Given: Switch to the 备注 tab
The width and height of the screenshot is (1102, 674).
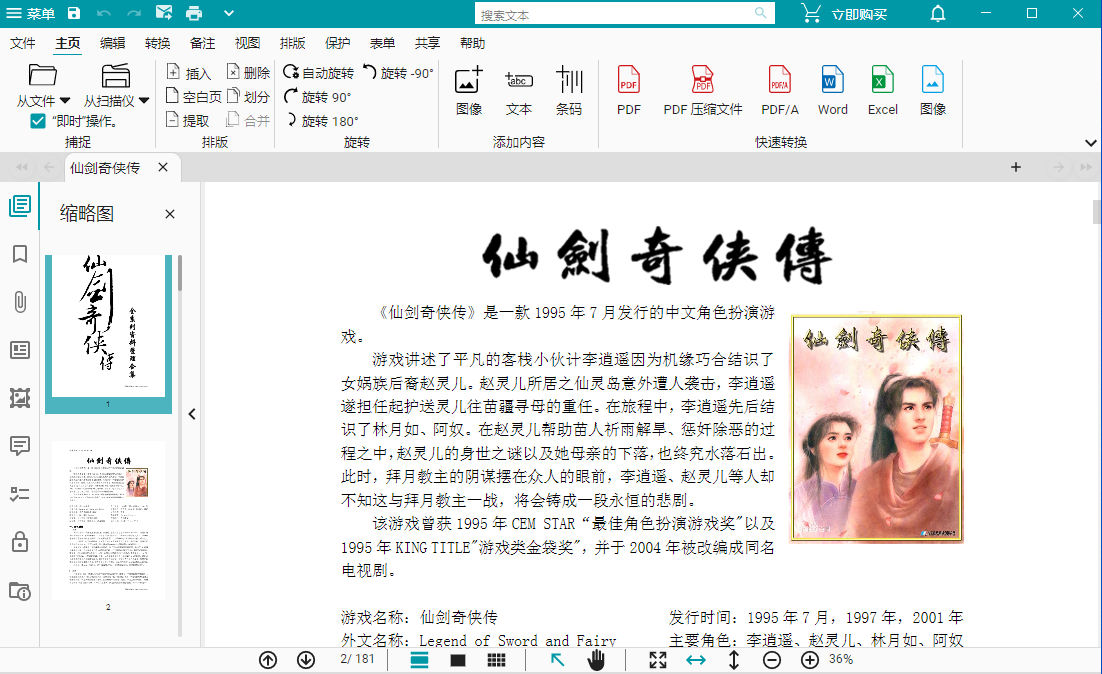Looking at the screenshot, I should pos(202,44).
